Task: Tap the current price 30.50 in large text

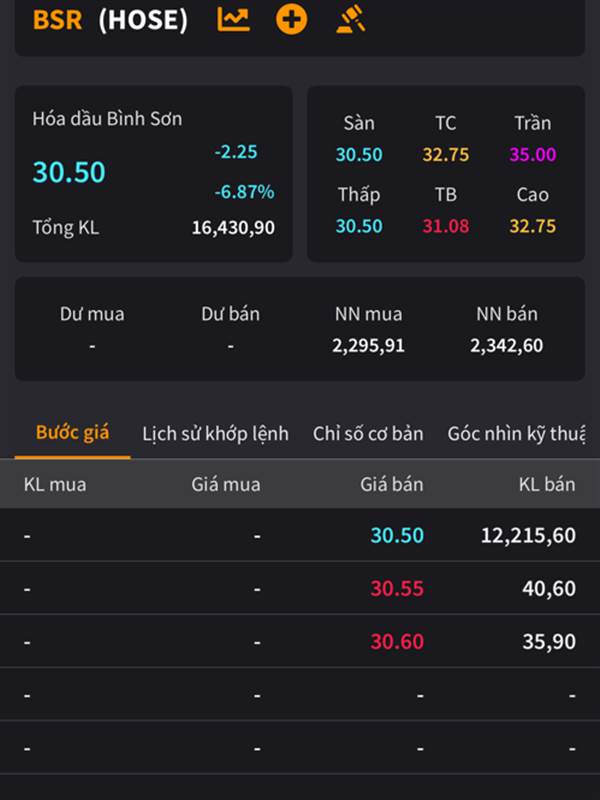Action: (69, 172)
